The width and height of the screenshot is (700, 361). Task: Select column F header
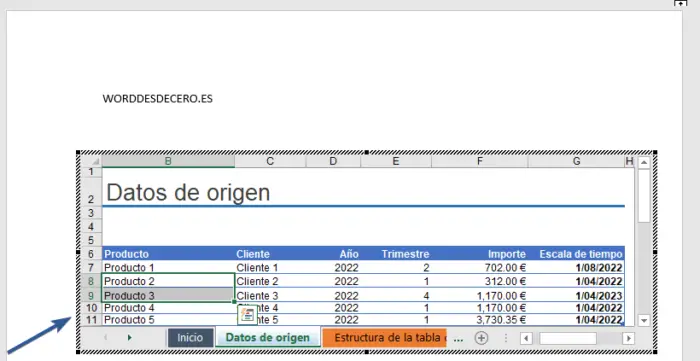click(479, 161)
